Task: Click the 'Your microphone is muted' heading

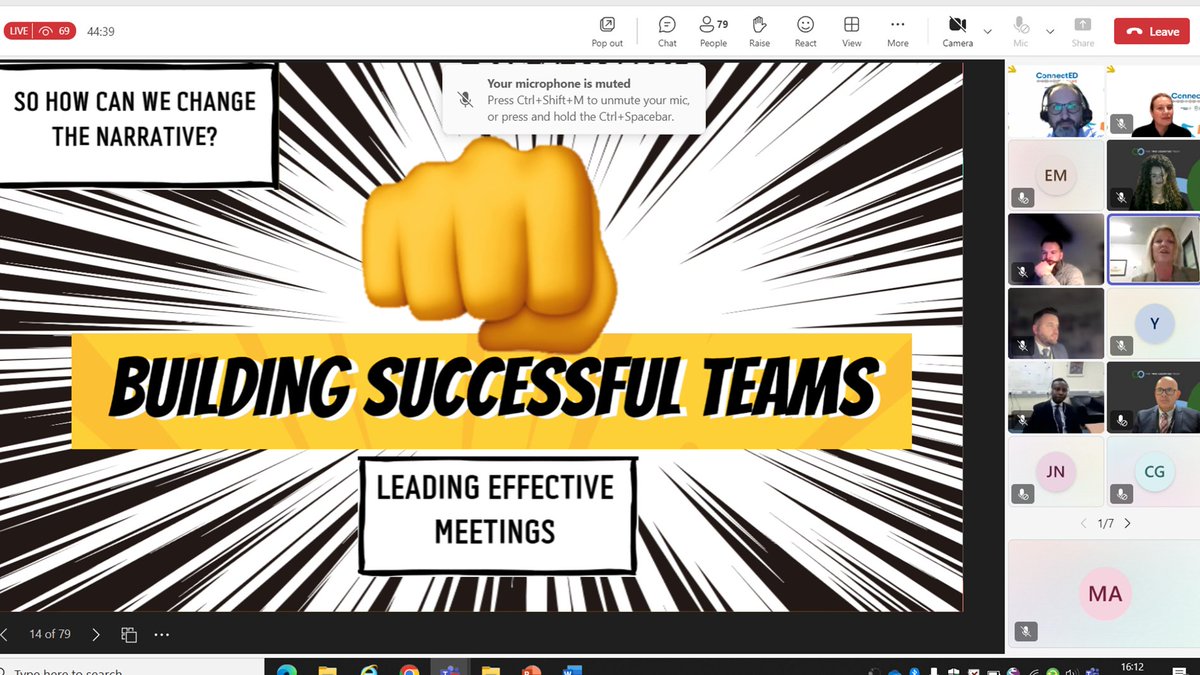Action: 558,84
